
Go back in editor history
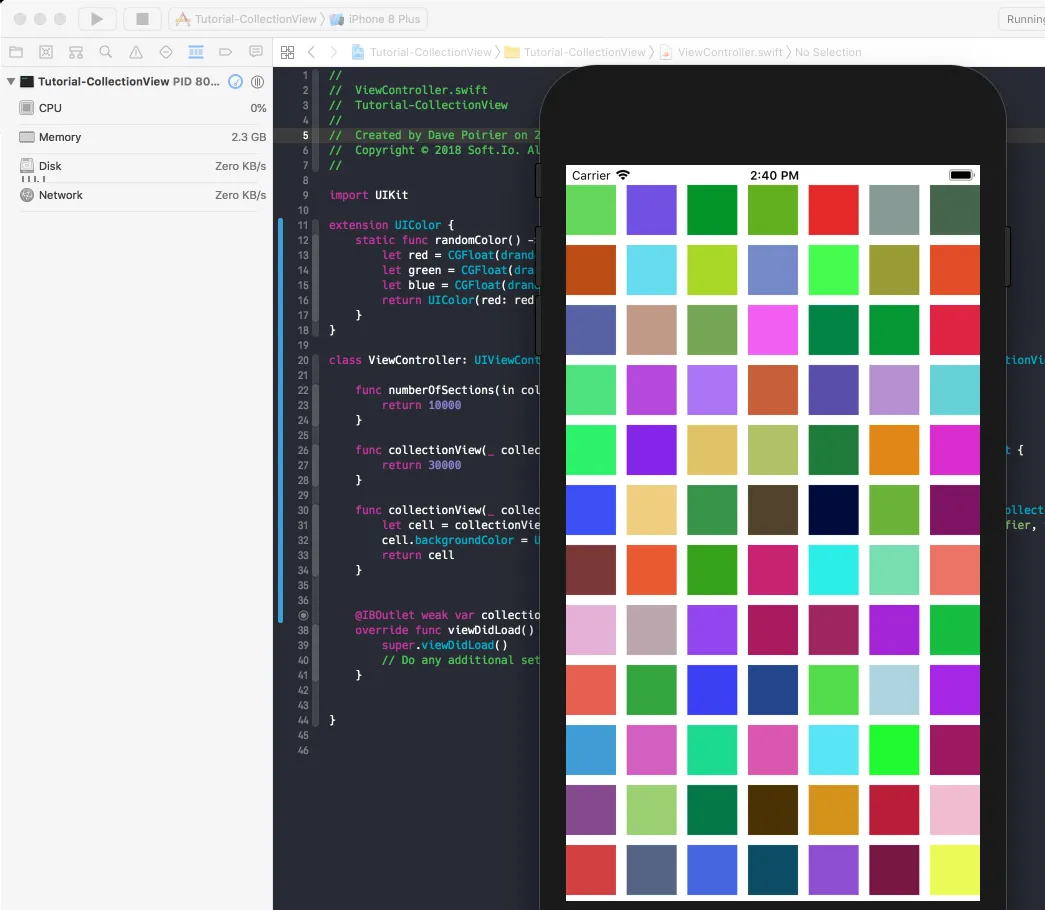click(x=311, y=52)
